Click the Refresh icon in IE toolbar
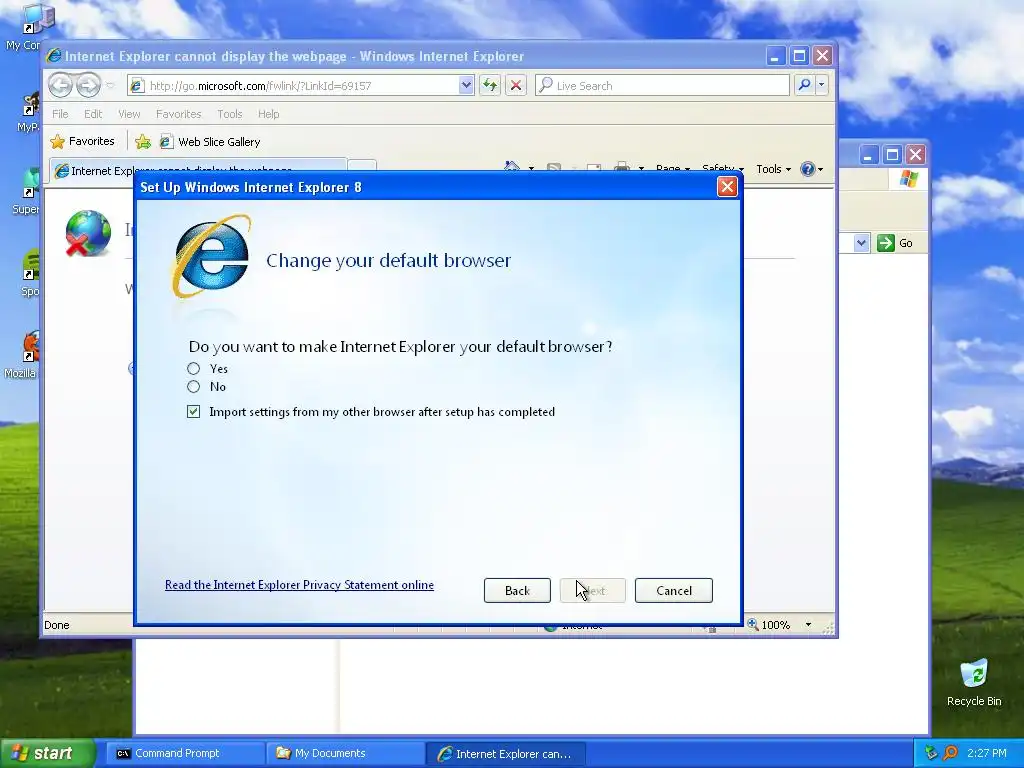This screenshot has height=768, width=1024. (490, 85)
